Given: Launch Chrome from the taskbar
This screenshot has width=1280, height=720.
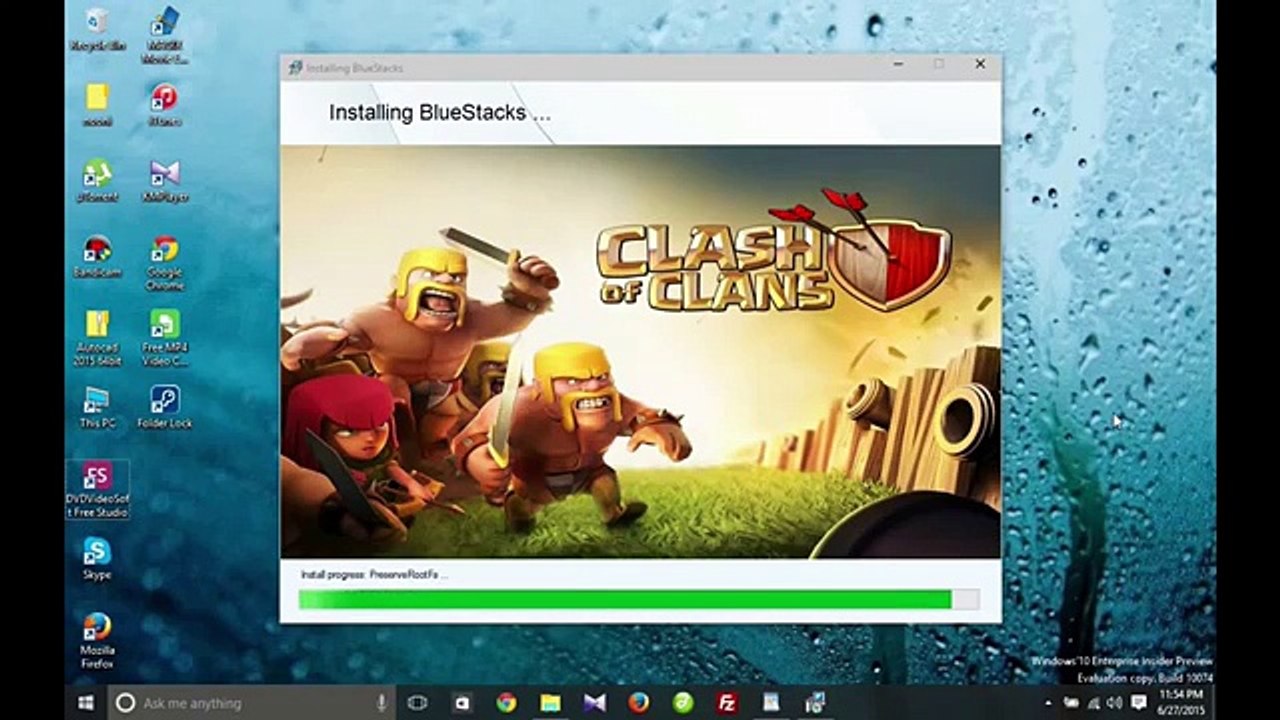Looking at the screenshot, I should click(506, 703).
